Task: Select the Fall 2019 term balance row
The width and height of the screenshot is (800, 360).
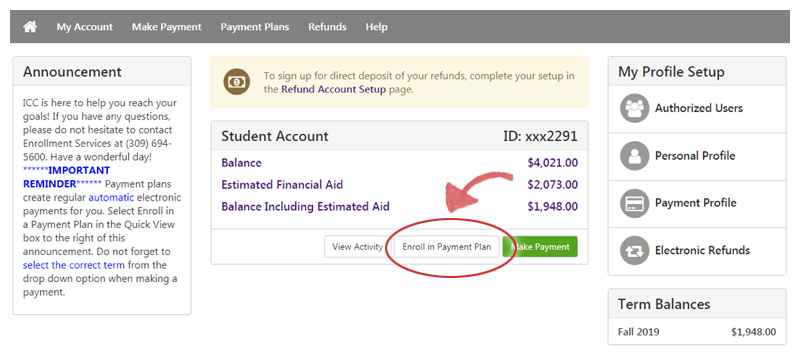Action: [x=697, y=332]
